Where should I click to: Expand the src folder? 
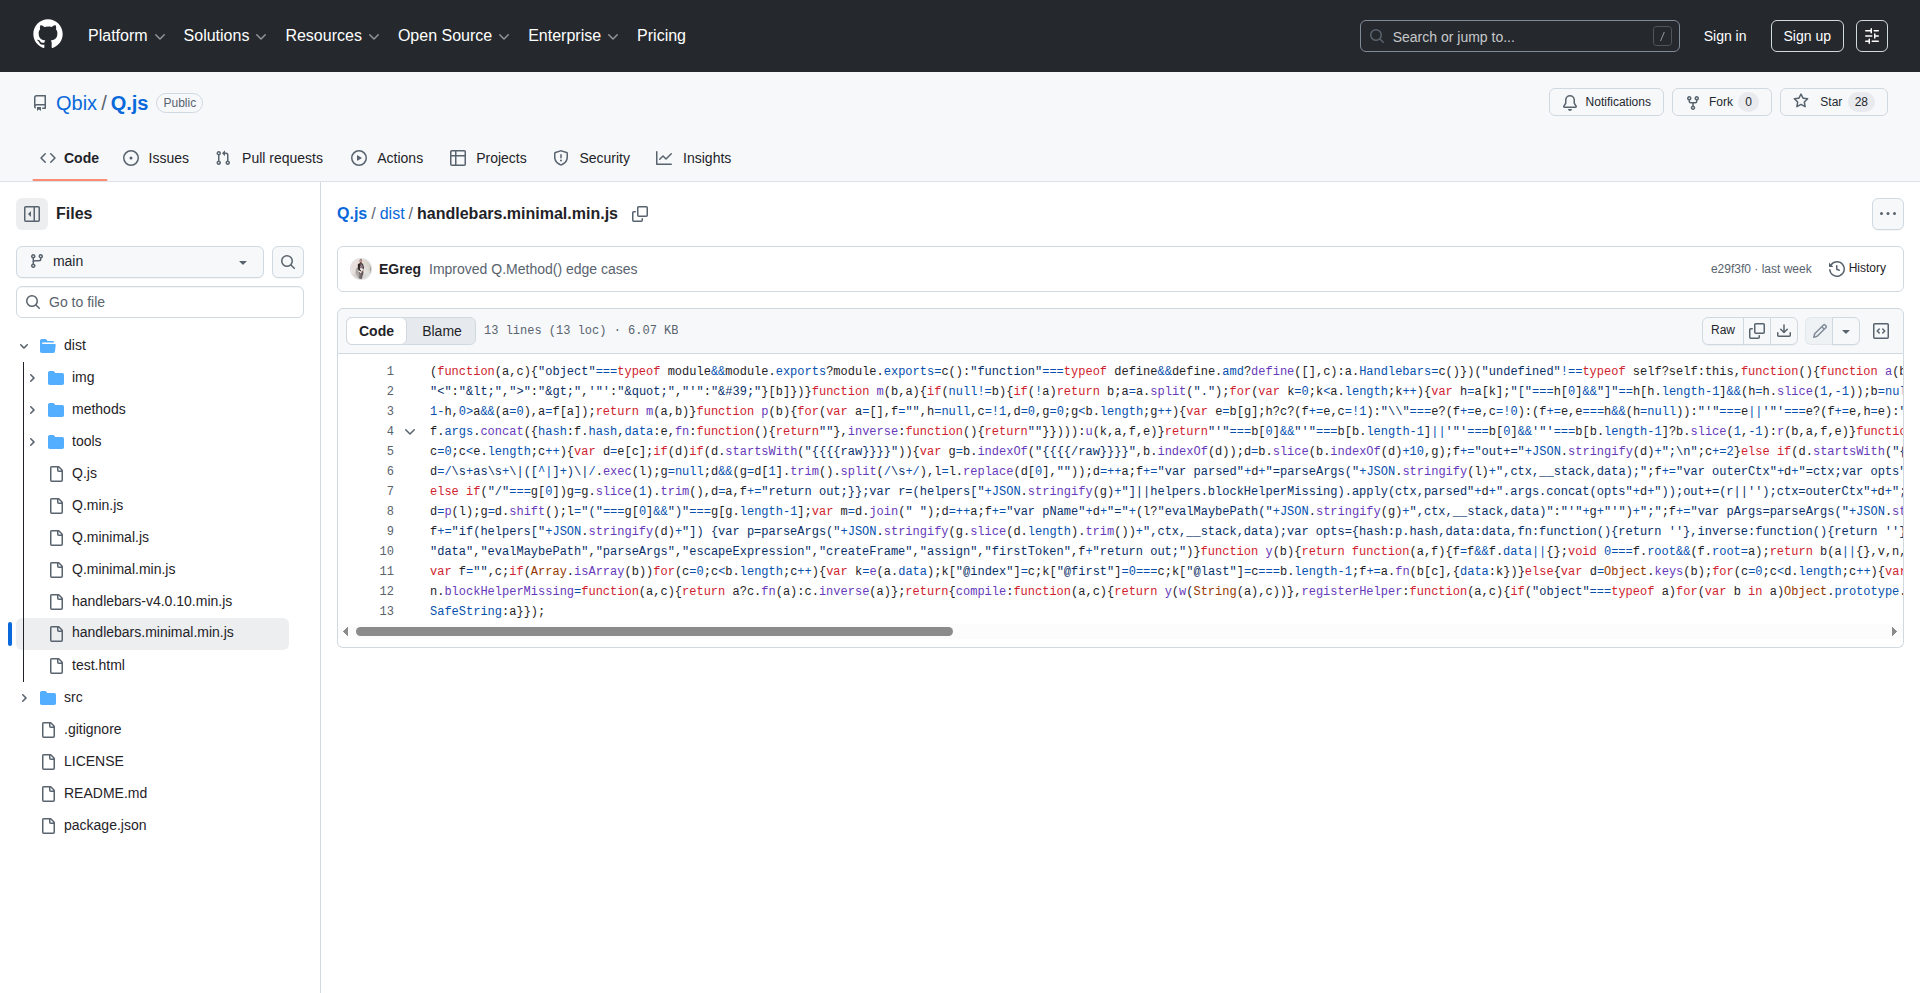coord(24,698)
